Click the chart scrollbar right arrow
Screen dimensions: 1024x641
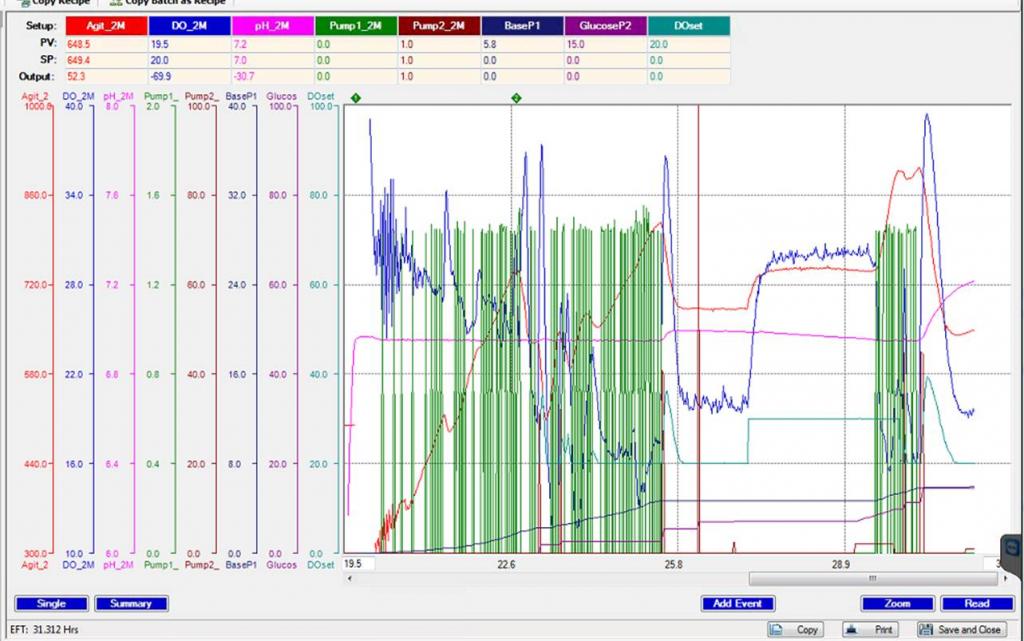(1005, 578)
